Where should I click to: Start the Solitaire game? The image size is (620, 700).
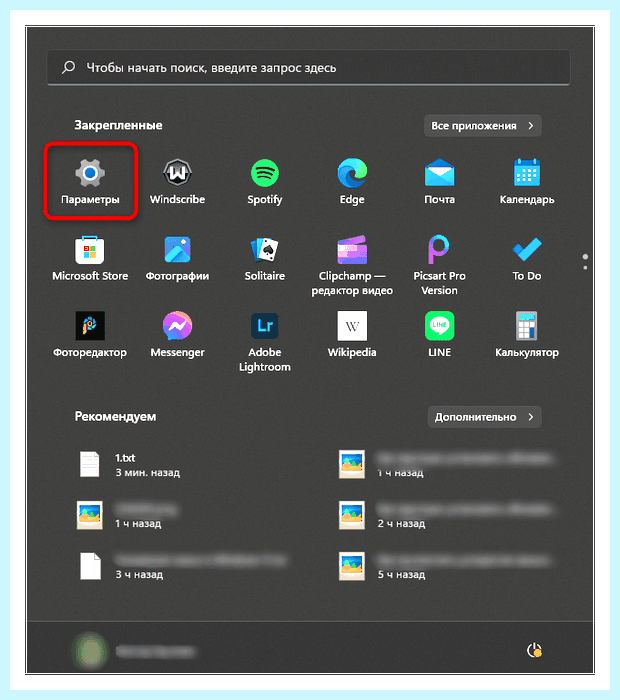[265, 258]
